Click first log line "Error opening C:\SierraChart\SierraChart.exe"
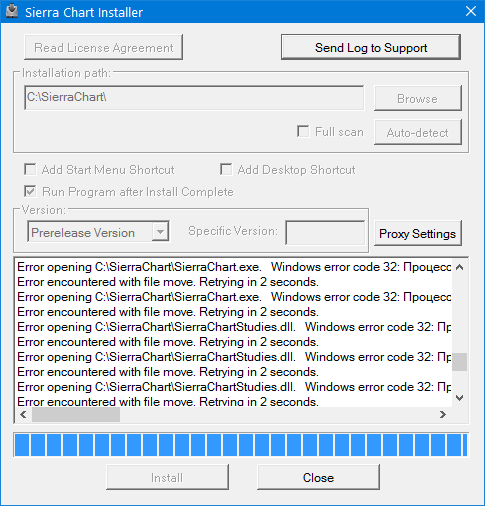 234,267
